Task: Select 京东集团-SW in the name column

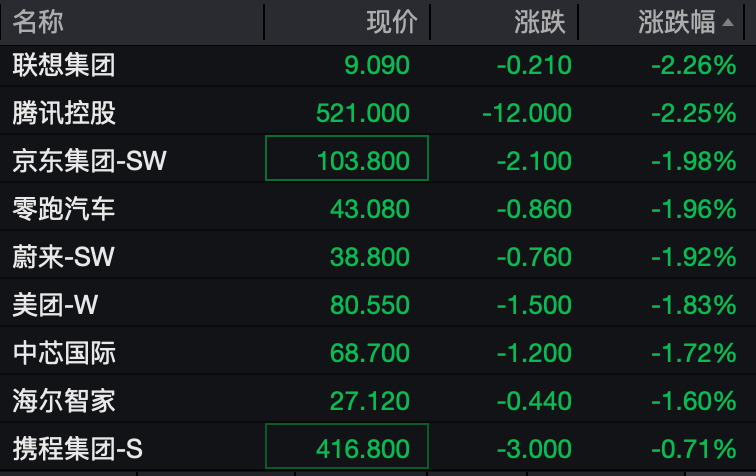Action: (89, 160)
